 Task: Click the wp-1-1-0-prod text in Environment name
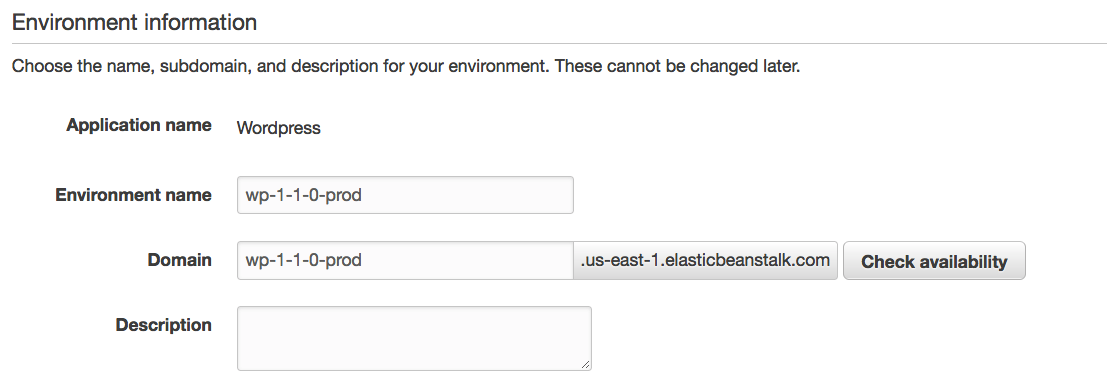coord(304,195)
